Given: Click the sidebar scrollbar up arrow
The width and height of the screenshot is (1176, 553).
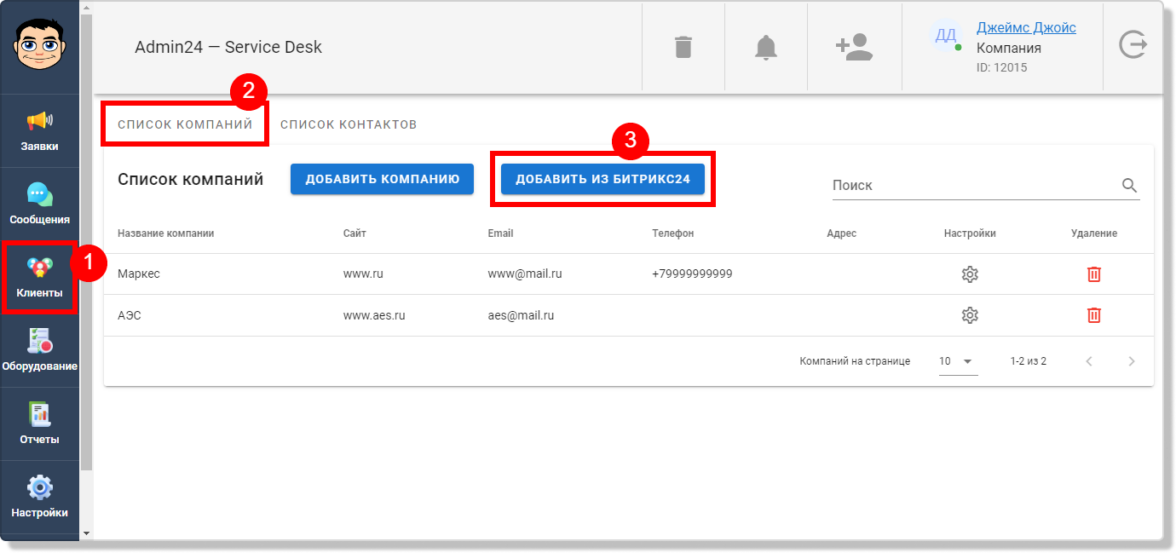Looking at the screenshot, I should click(86, 8).
